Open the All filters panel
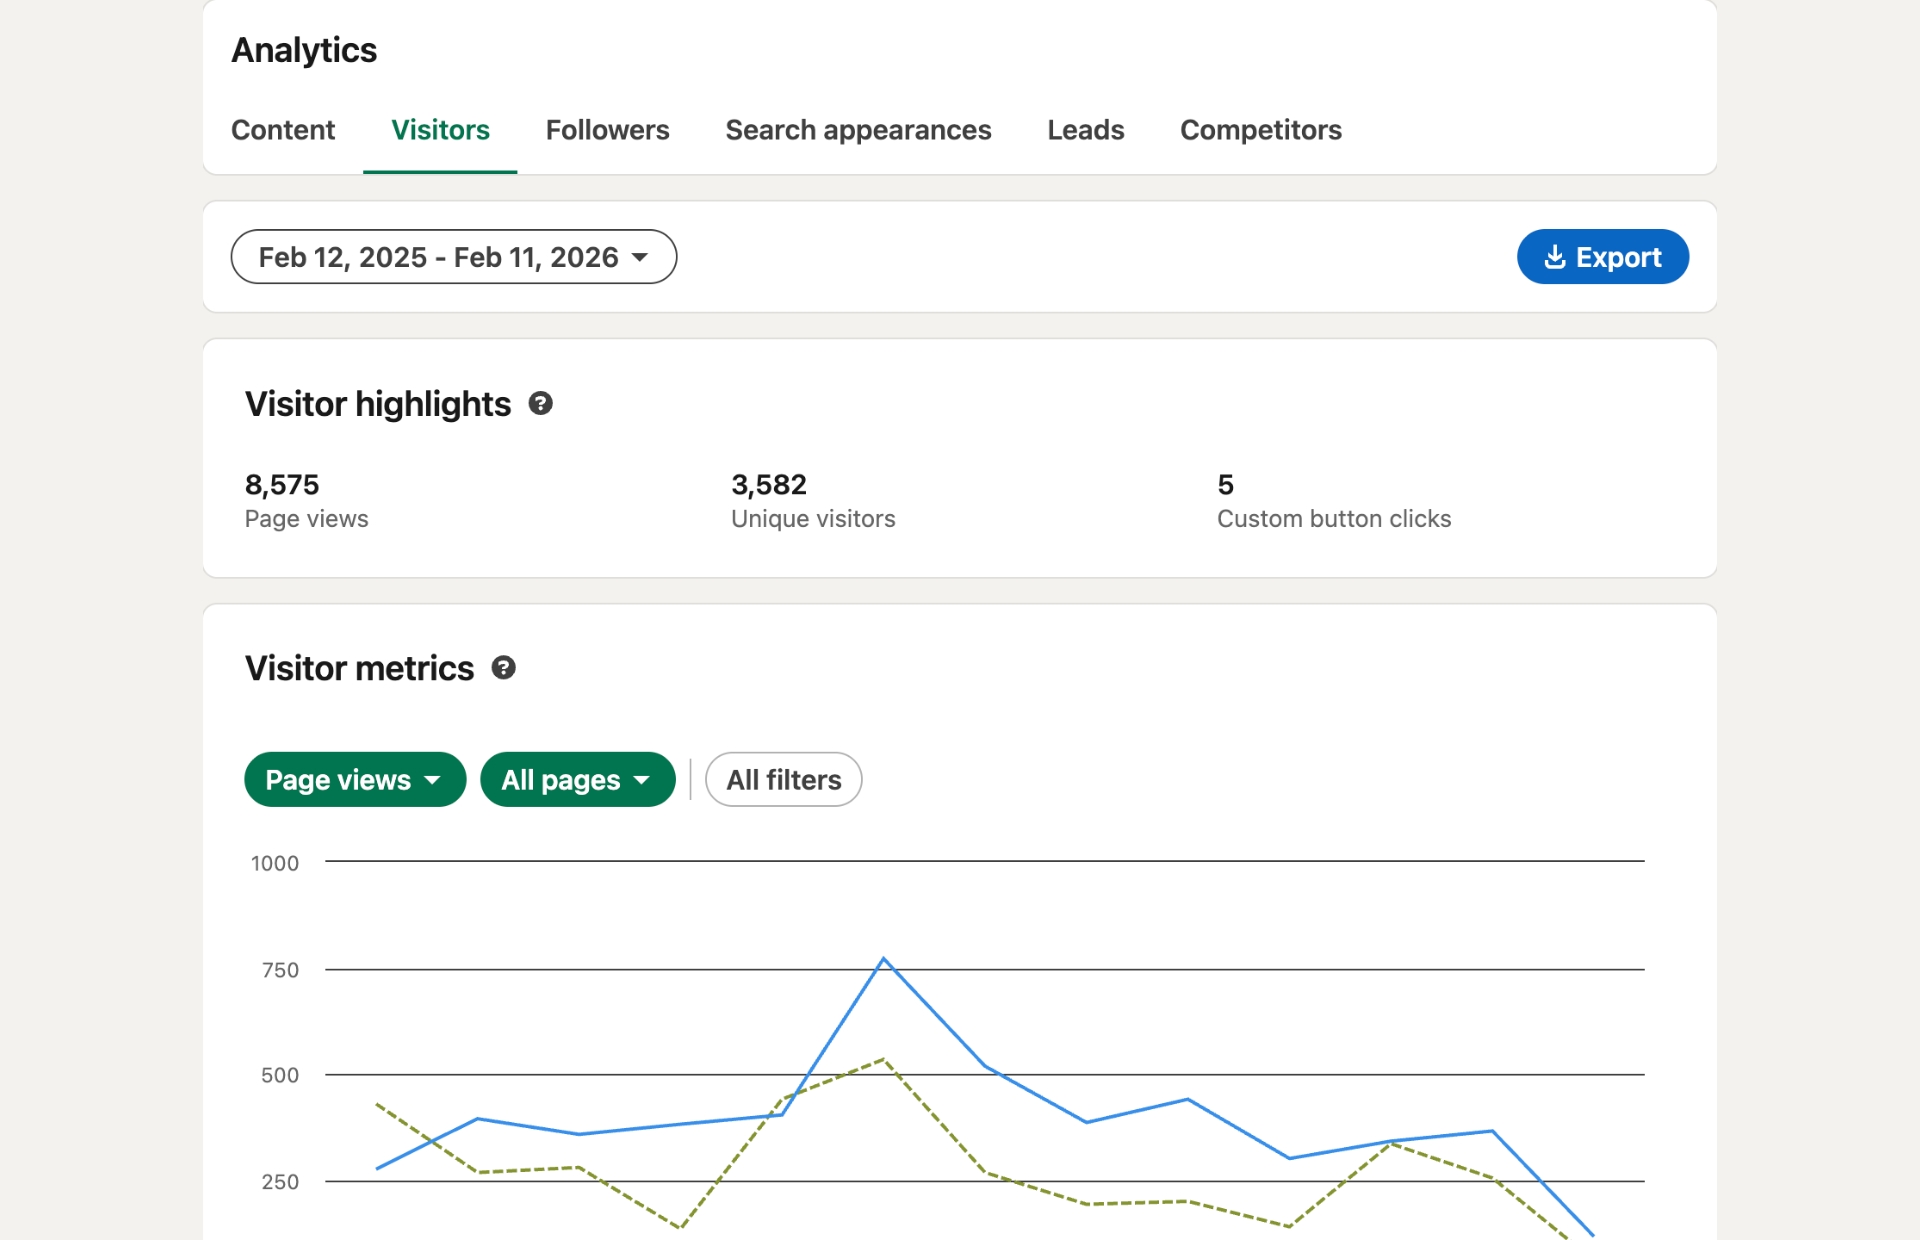 coord(783,779)
